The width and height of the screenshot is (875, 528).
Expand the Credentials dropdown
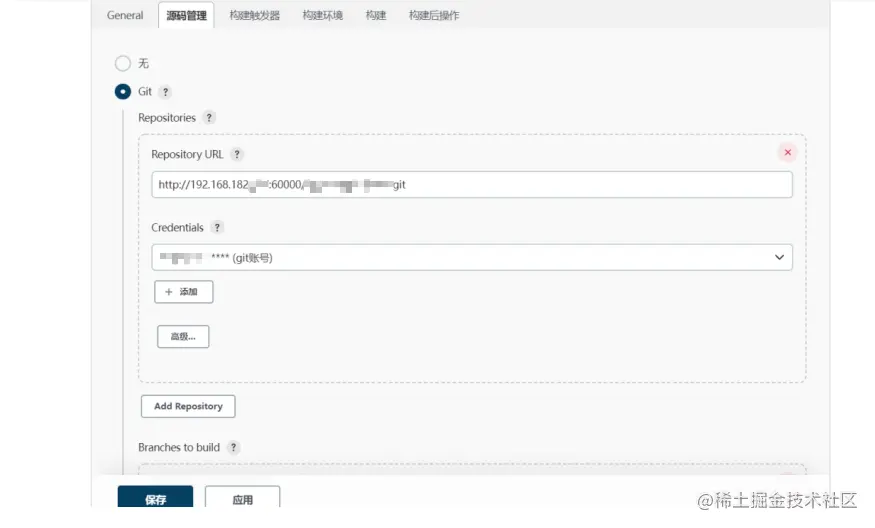[472, 257]
